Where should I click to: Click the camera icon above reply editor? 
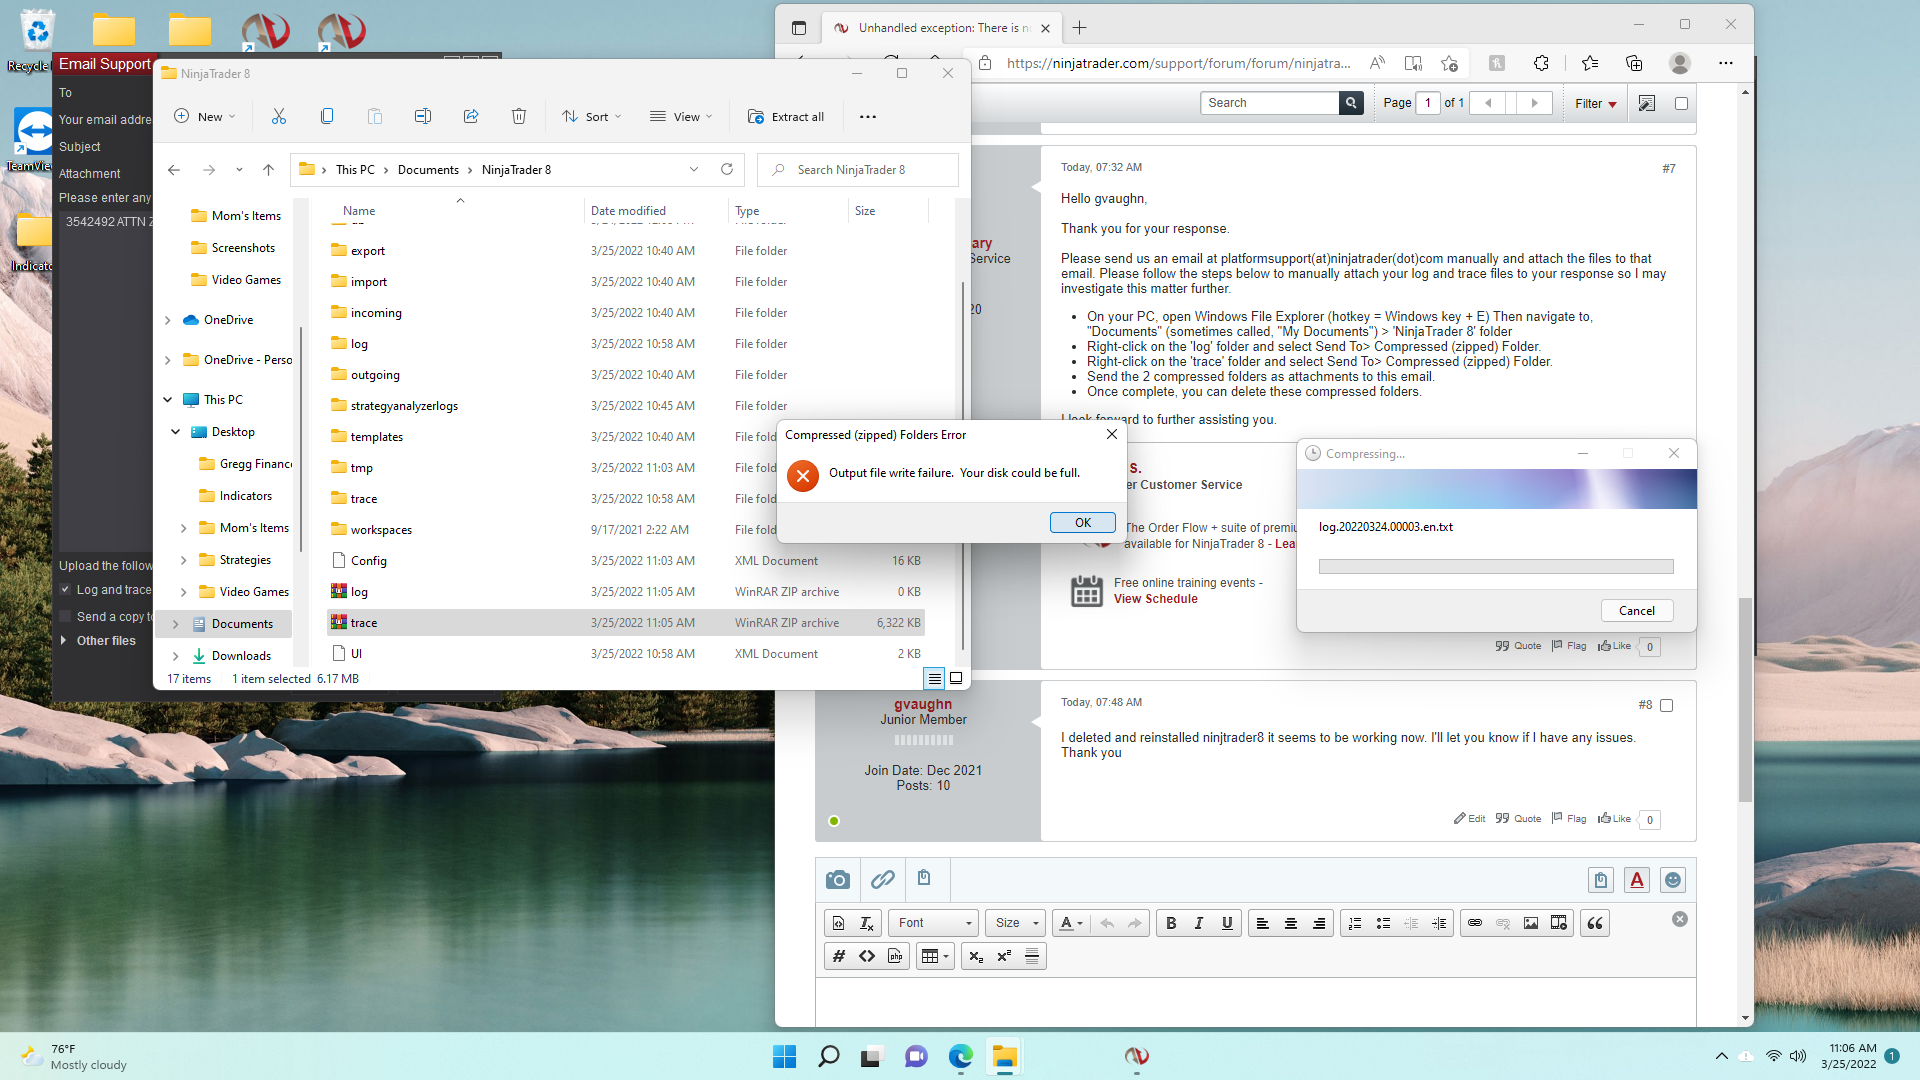pos(837,880)
